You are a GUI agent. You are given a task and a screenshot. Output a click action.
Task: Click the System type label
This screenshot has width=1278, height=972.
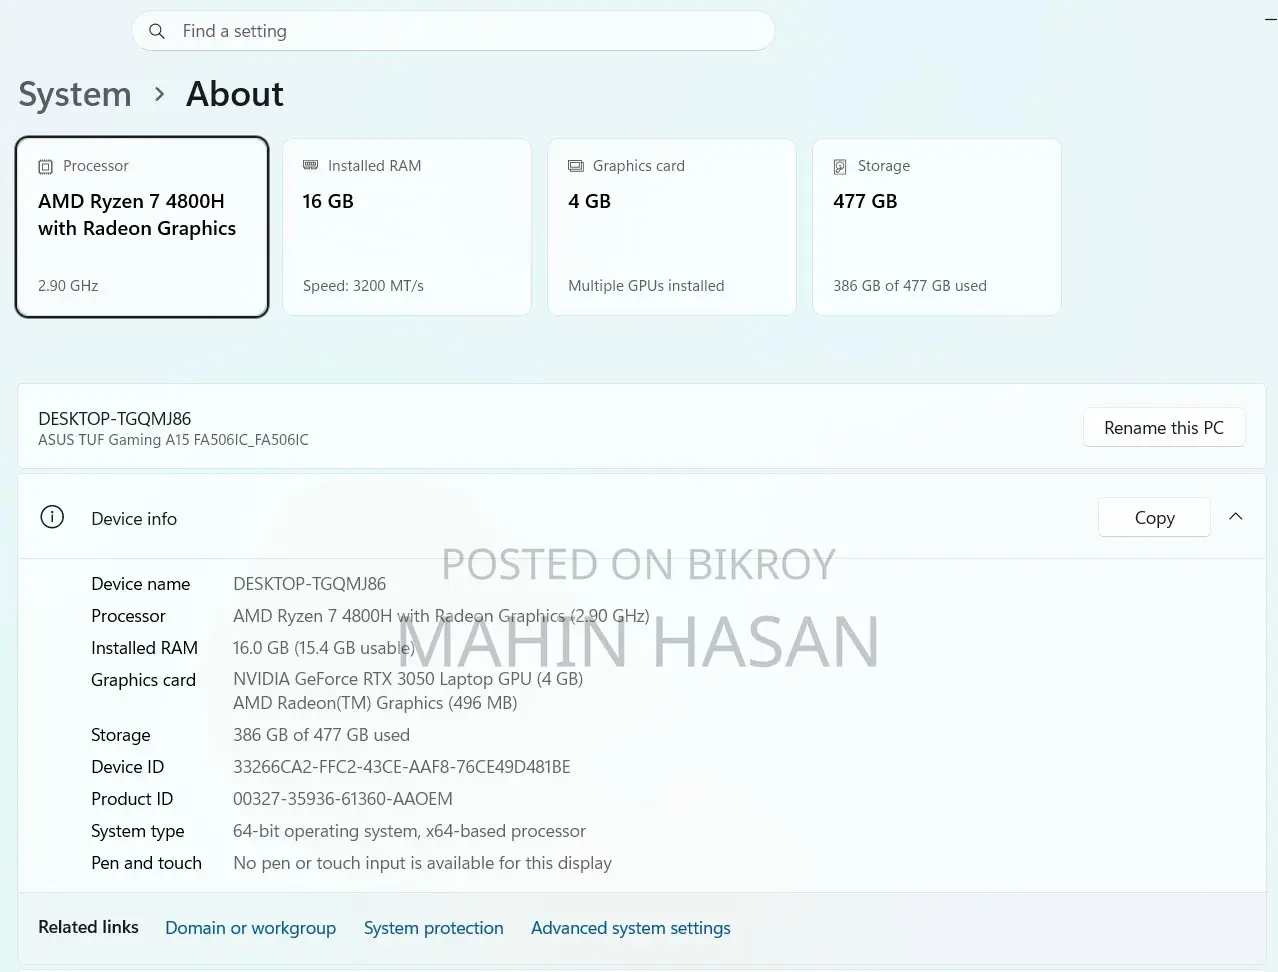point(137,831)
